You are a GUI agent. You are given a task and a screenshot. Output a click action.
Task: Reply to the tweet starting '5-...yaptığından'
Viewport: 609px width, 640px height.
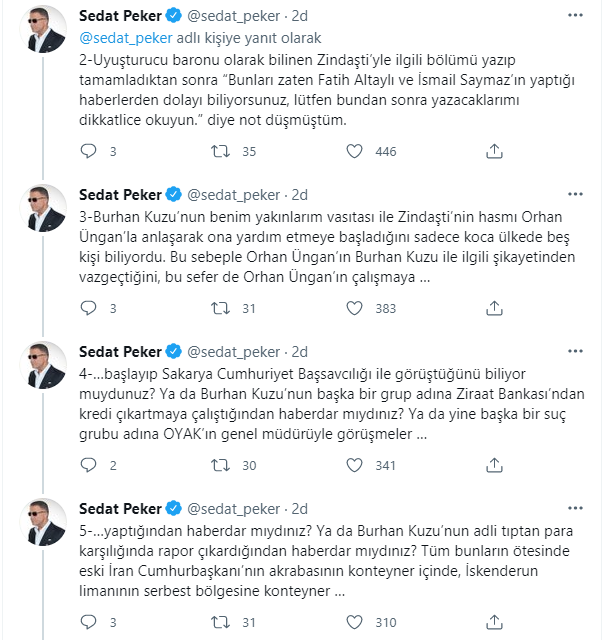pos(88,622)
